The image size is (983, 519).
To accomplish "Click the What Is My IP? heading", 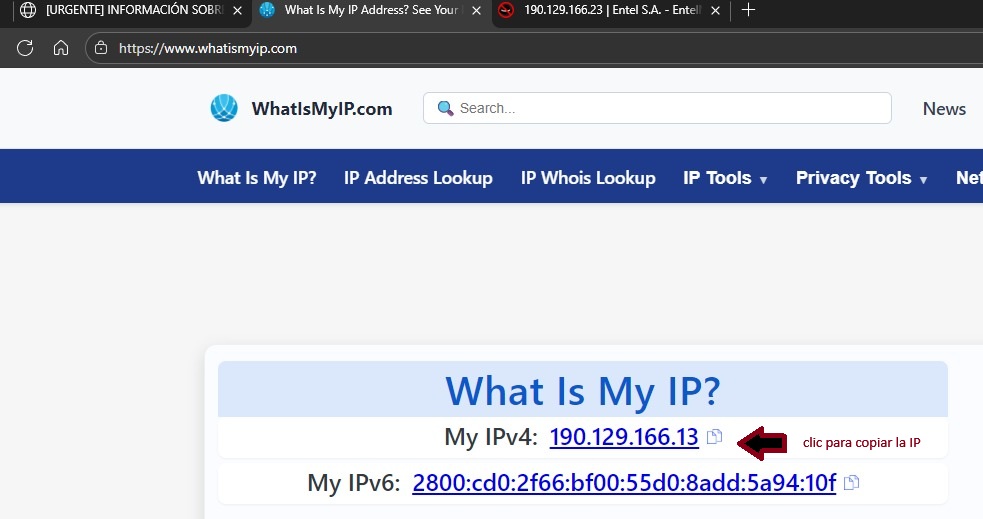I will coord(583,391).
